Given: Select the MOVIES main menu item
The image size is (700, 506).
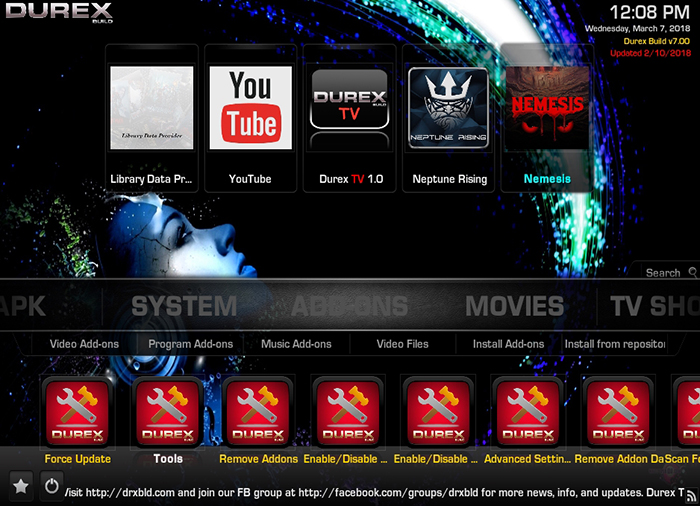Looking at the screenshot, I should click(x=515, y=306).
